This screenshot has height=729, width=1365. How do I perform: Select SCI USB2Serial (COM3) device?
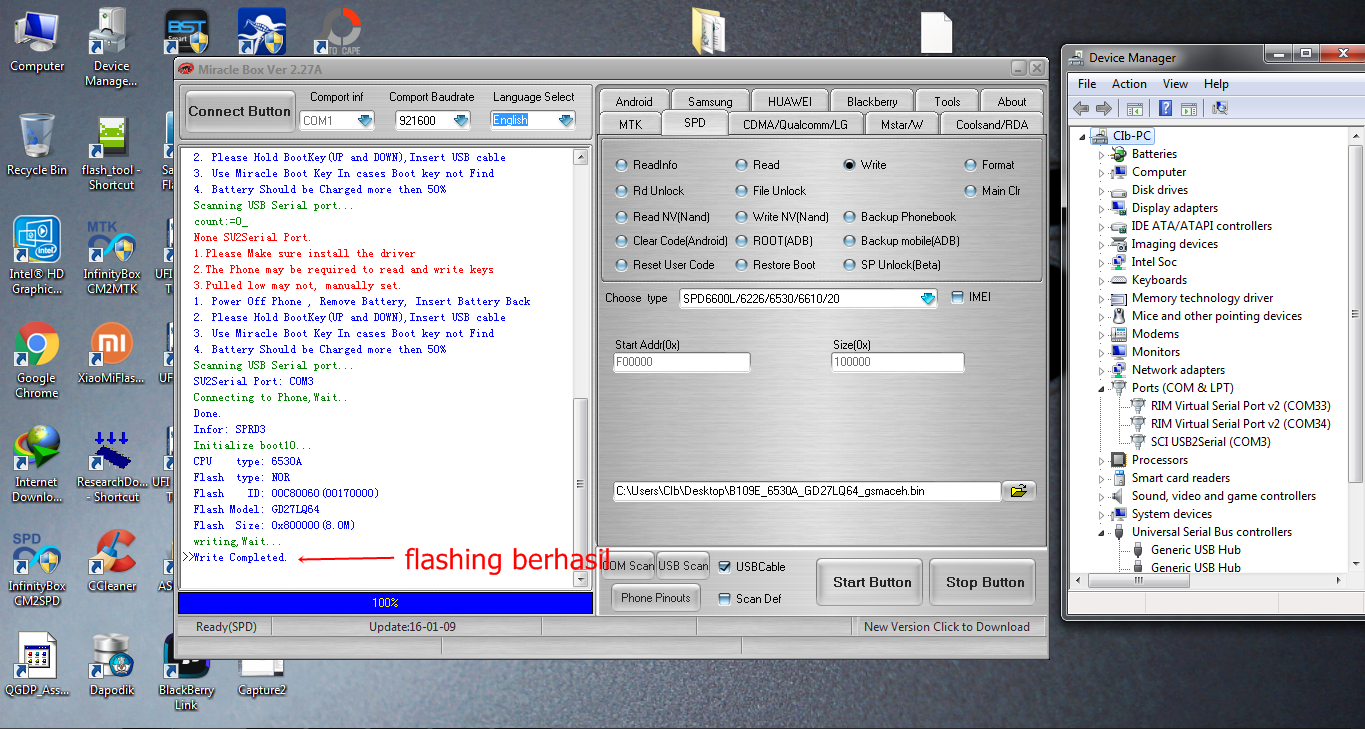pyautogui.click(x=1200, y=442)
